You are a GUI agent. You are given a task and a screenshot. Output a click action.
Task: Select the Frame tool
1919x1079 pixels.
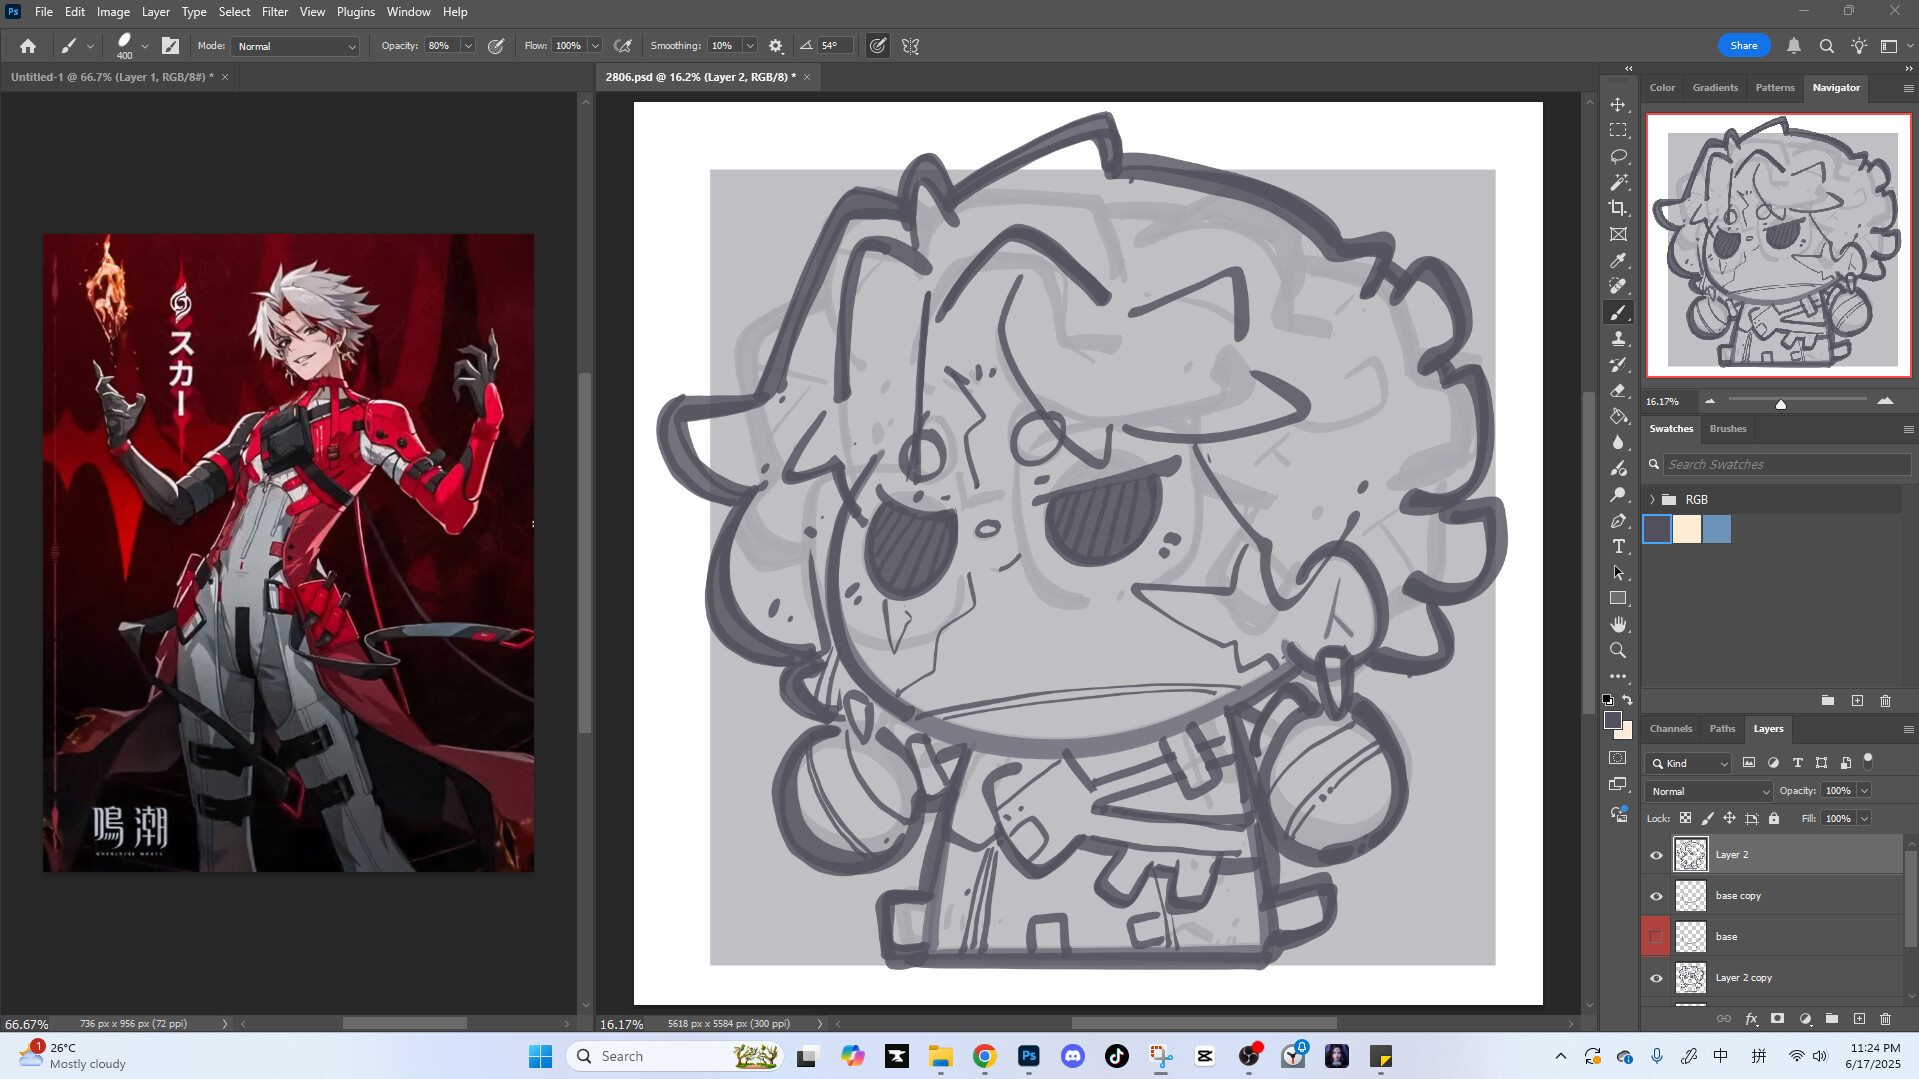(x=1618, y=234)
